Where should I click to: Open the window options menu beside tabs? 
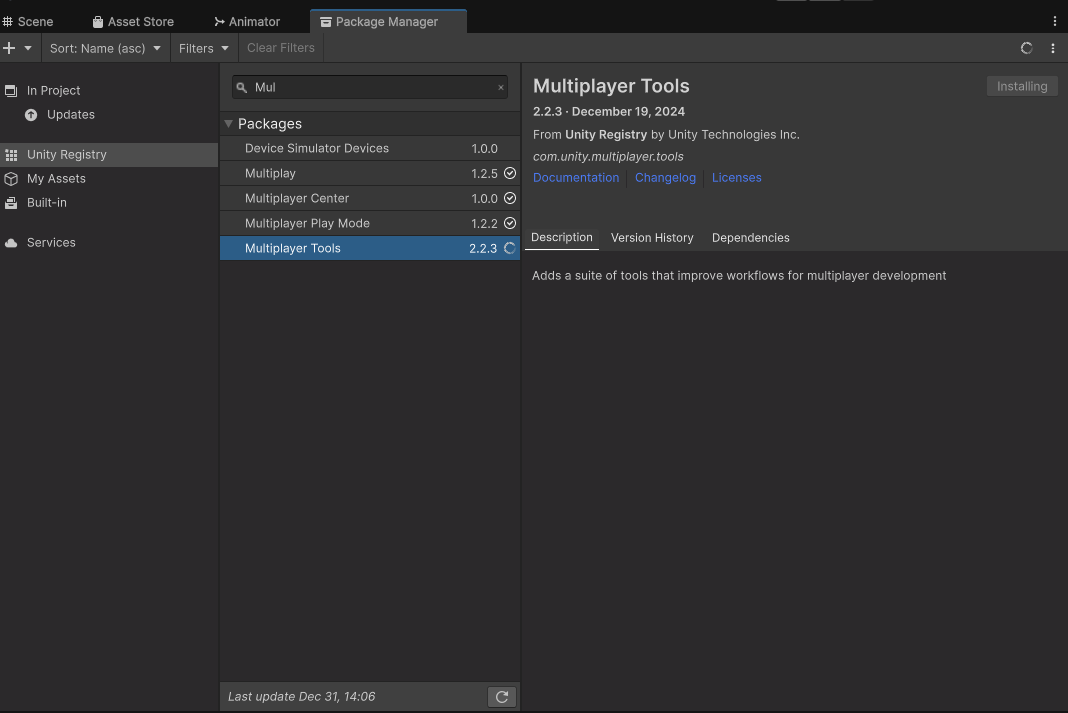[1054, 22]
